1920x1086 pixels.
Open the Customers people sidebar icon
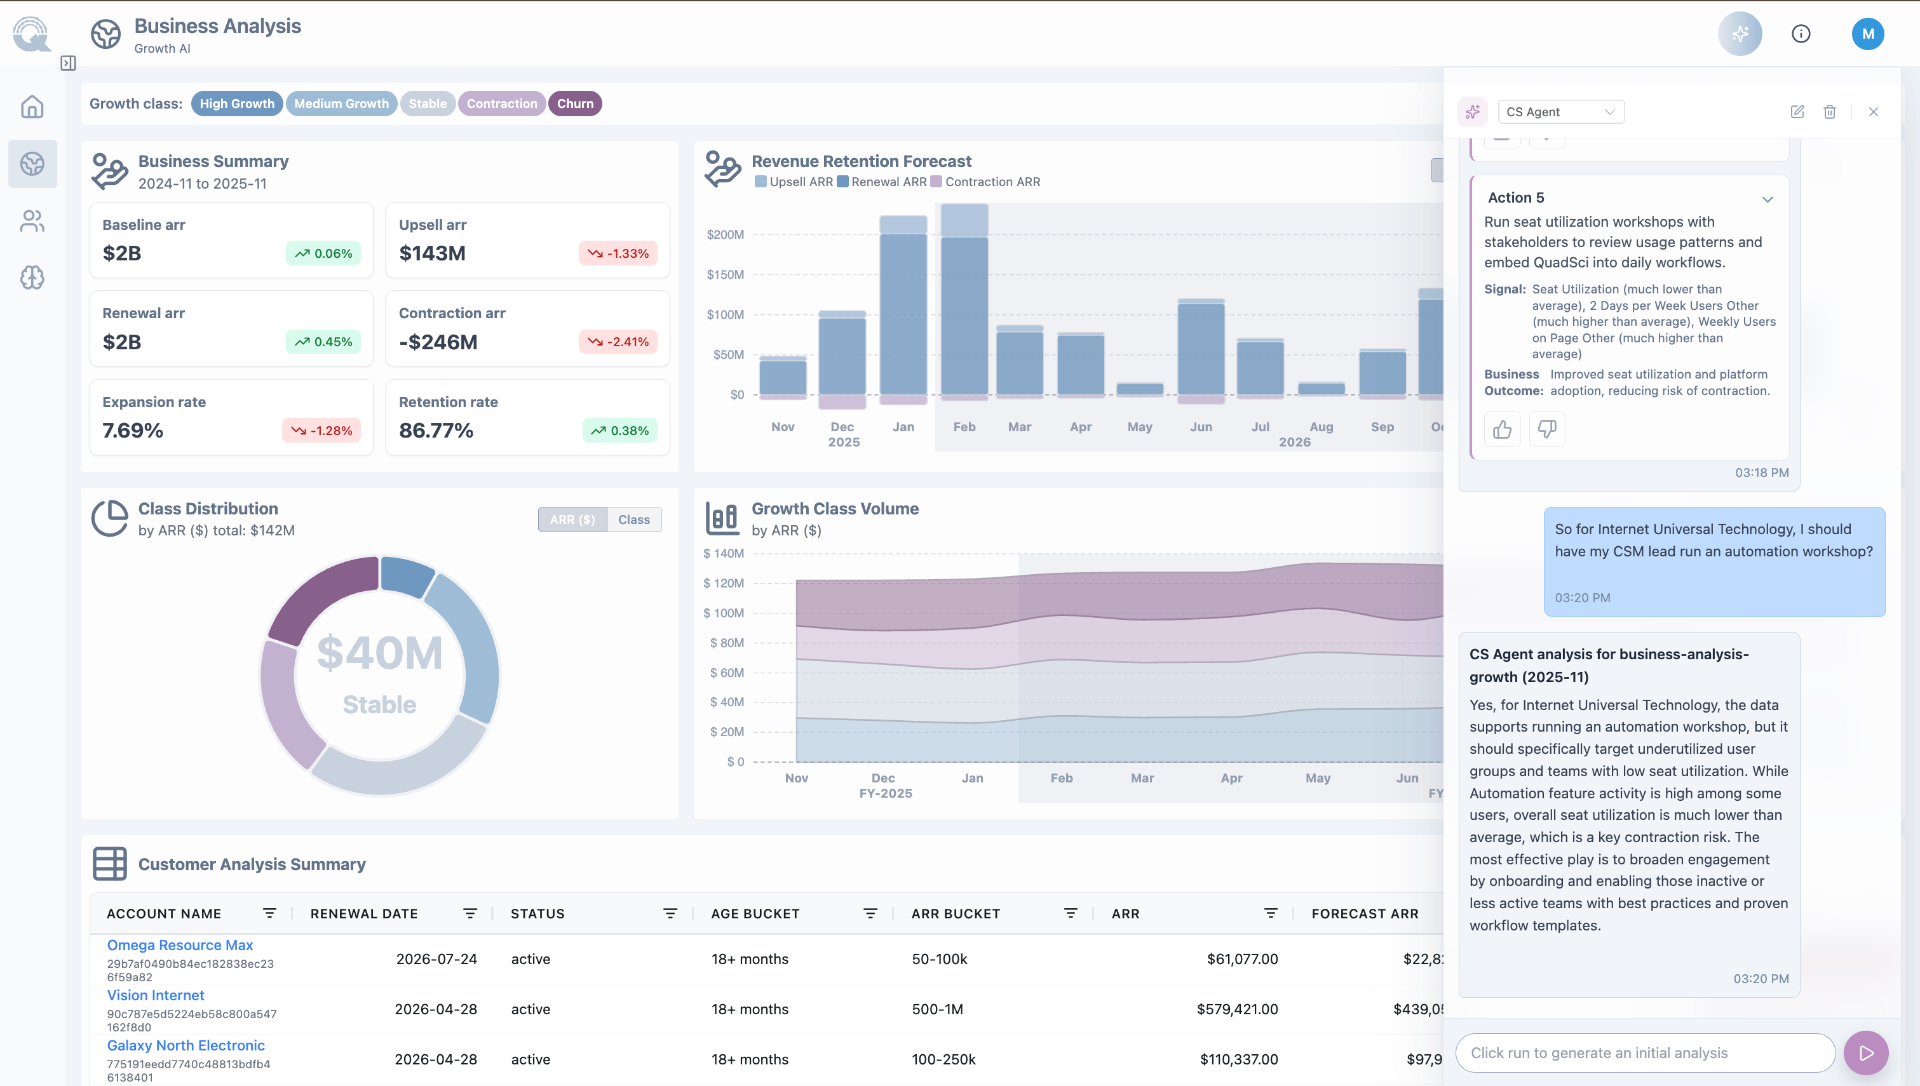(32, 220)
